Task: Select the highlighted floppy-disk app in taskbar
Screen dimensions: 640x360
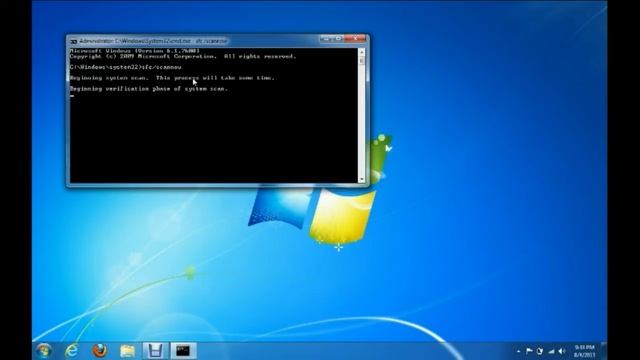Action: 155,351
